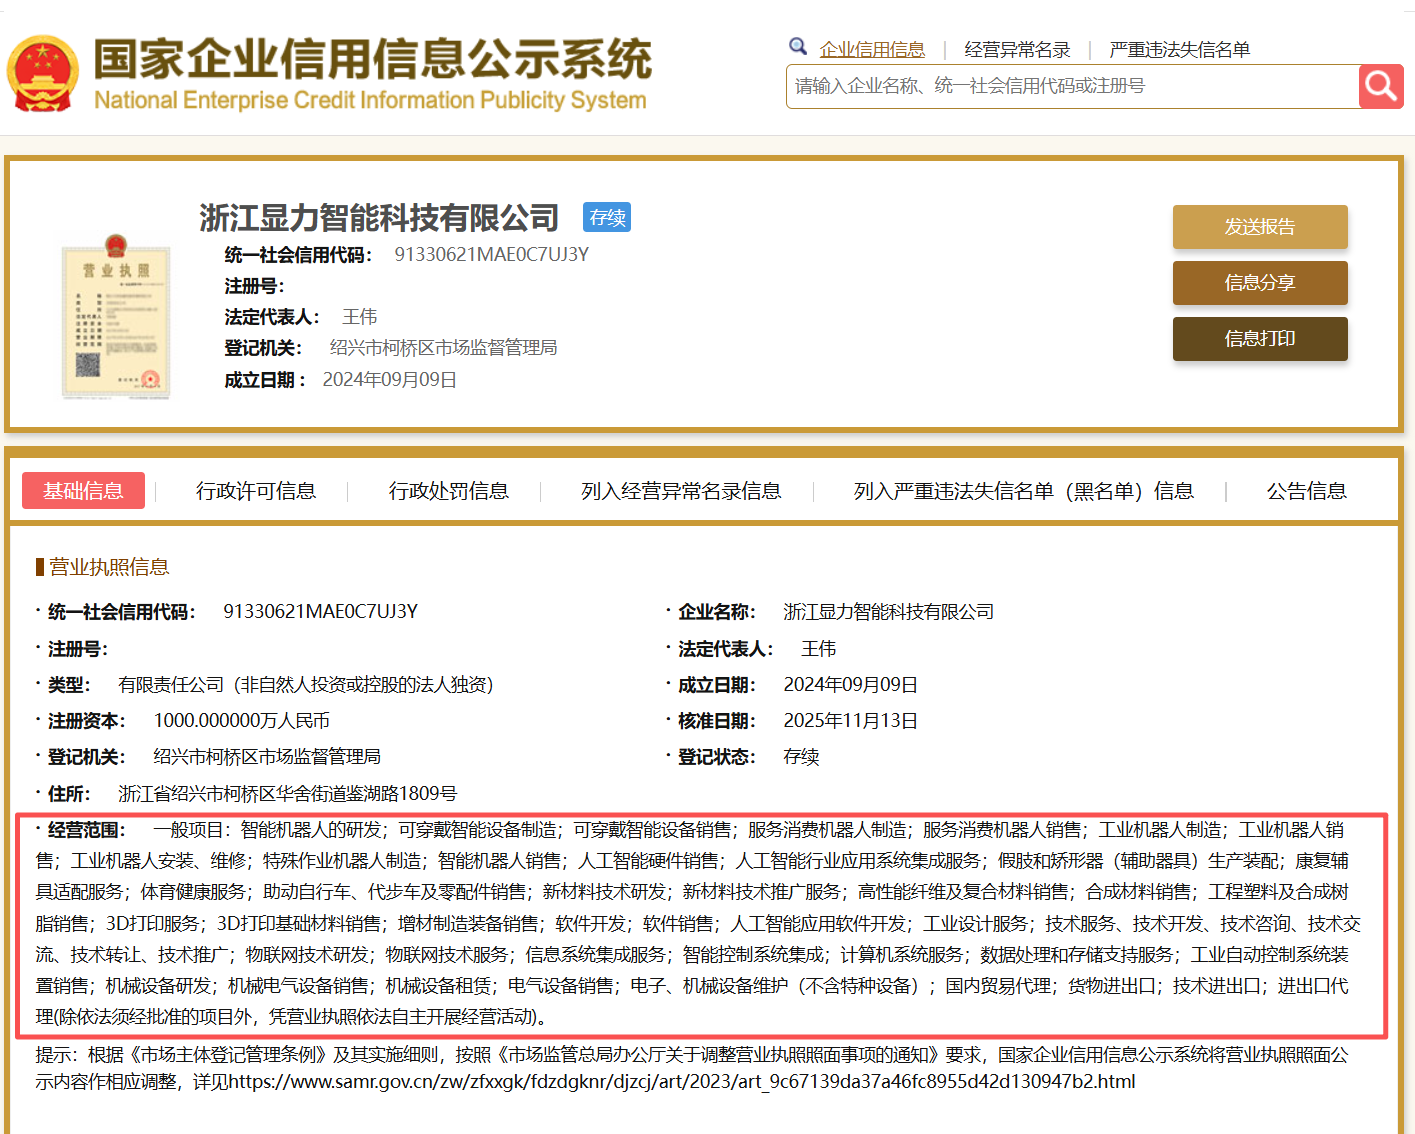
Task: Click the header legal representative 王伟
Action: tap(360, 317)
